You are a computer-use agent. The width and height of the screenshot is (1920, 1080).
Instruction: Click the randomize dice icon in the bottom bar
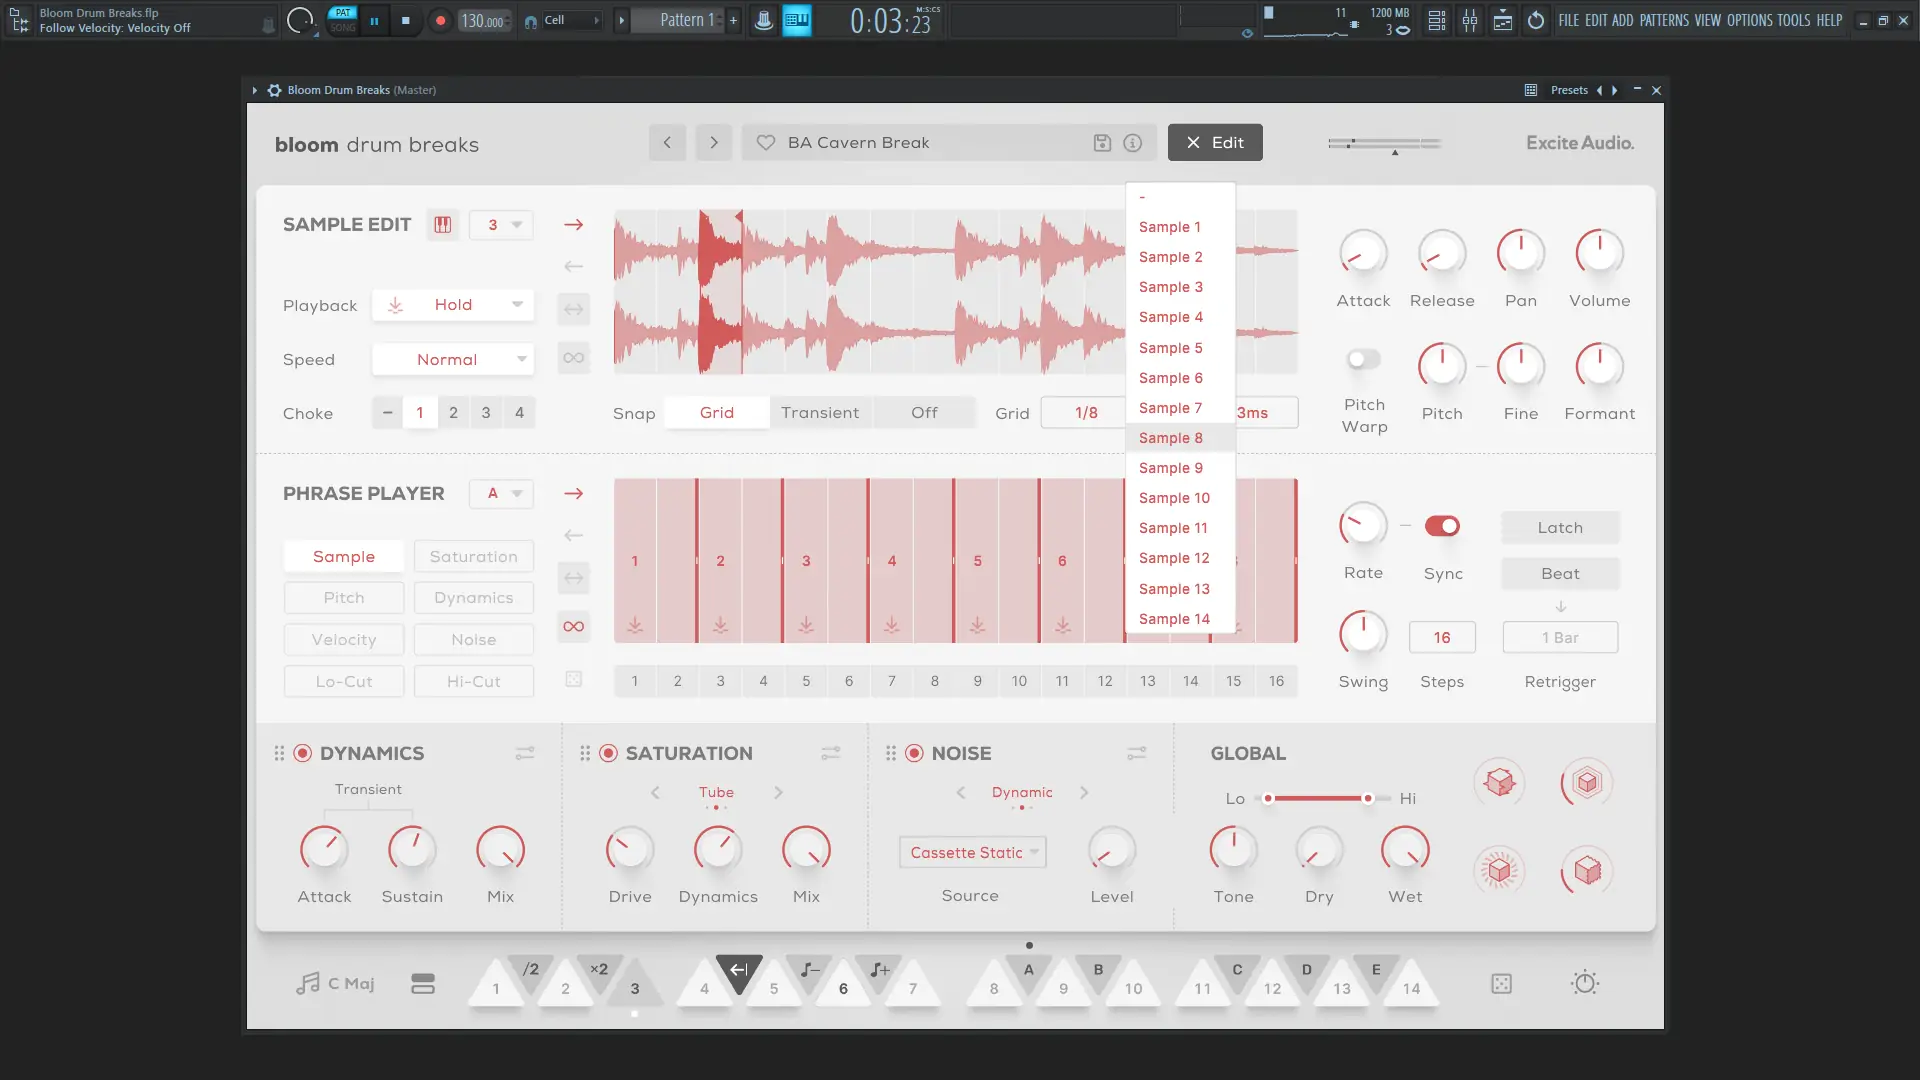1501,984
